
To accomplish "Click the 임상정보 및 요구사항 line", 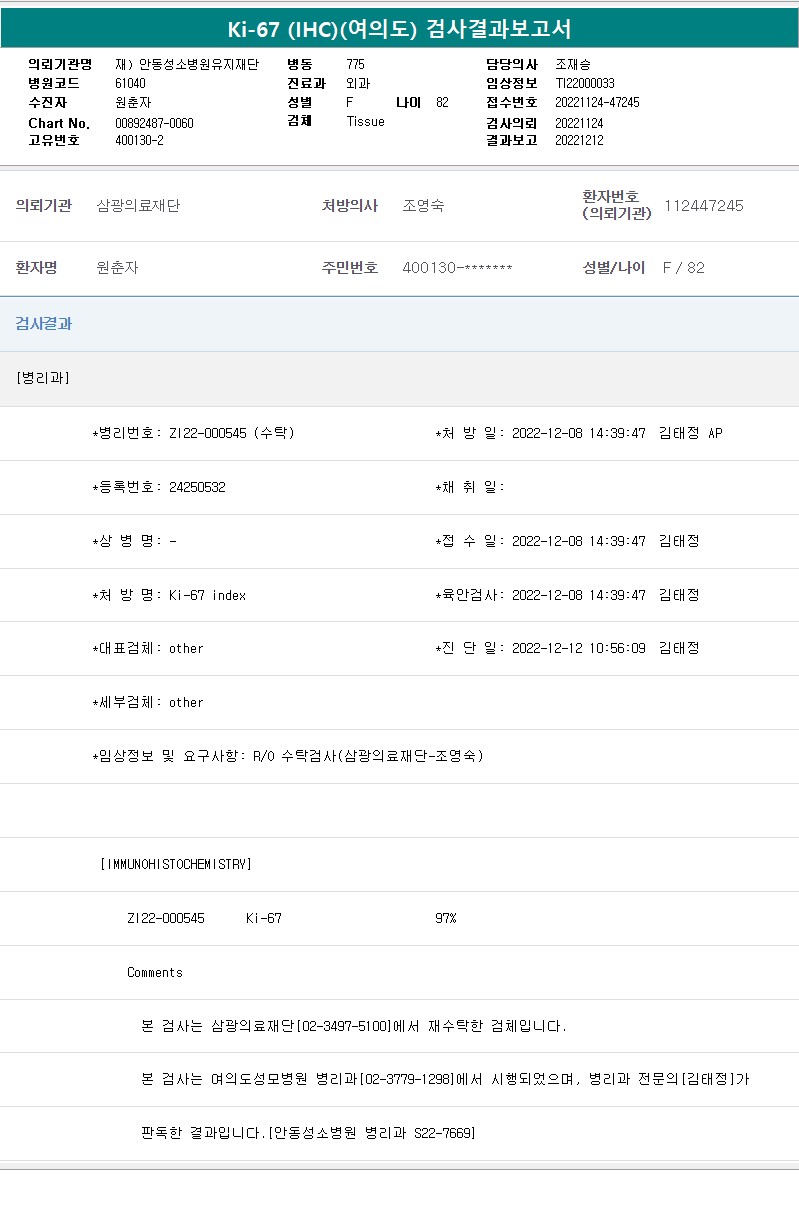I will 288,756.
